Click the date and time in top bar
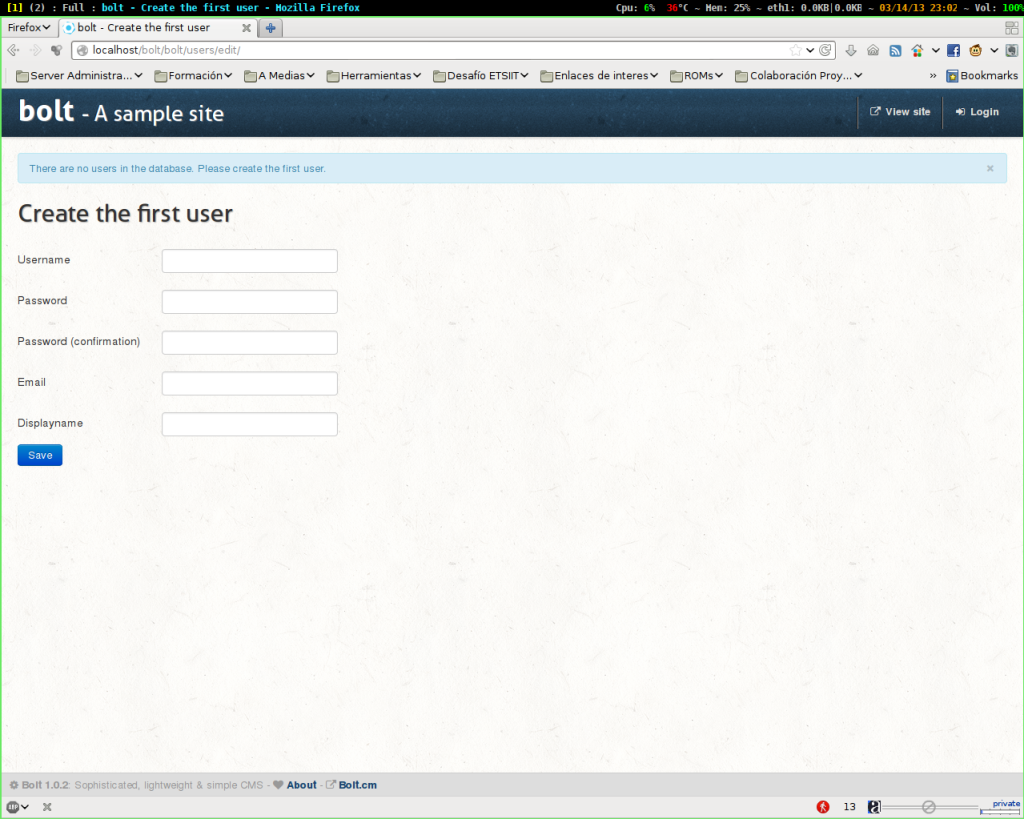1024x819 pixels. click(918, 8)
